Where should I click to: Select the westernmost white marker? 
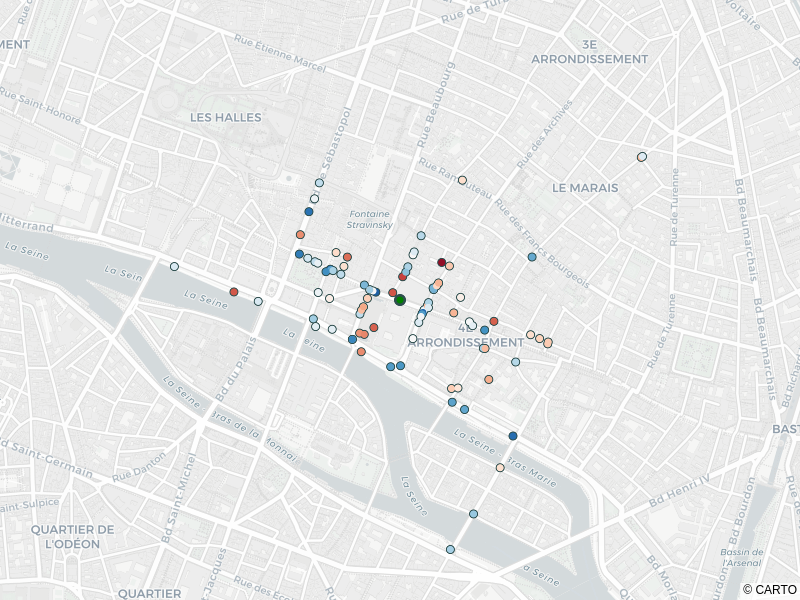pos(174,267)
